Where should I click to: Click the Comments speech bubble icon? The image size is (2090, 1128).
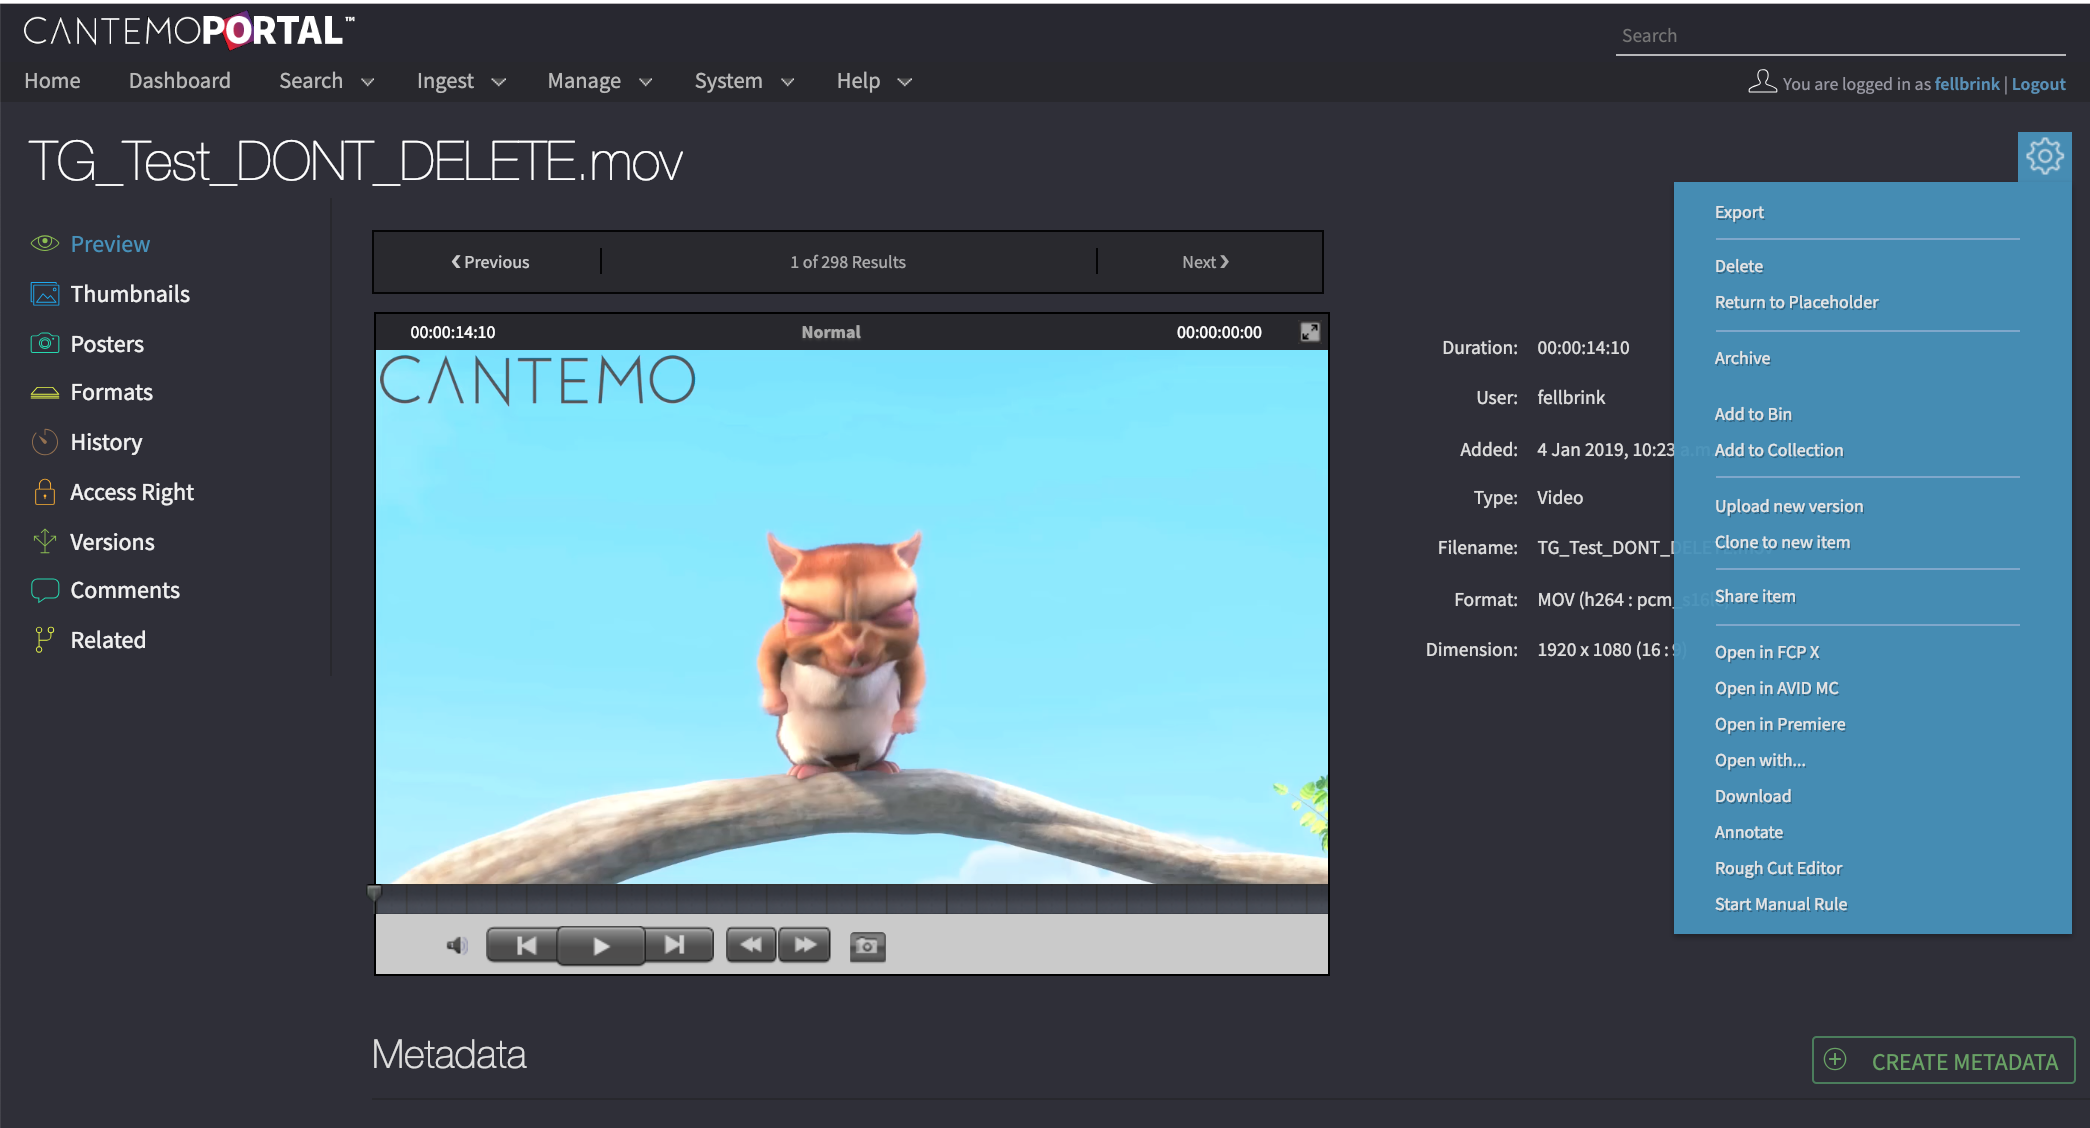tap(45, 590)
